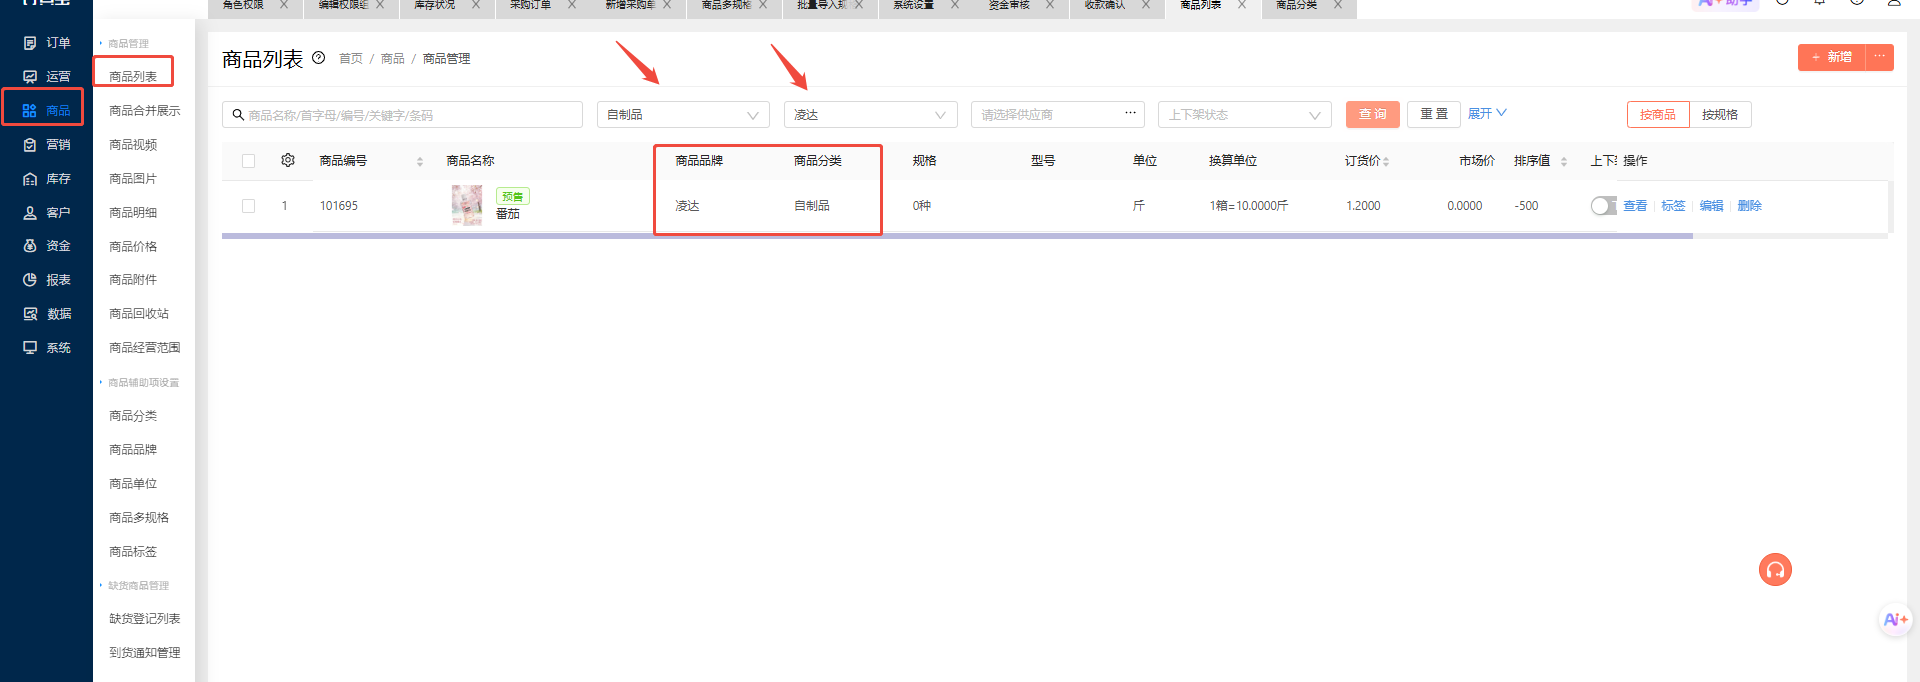Toggle the 上下架 switch for 番茄
Viewport: 1920px width, 682px height.
tap(1603, 206)
